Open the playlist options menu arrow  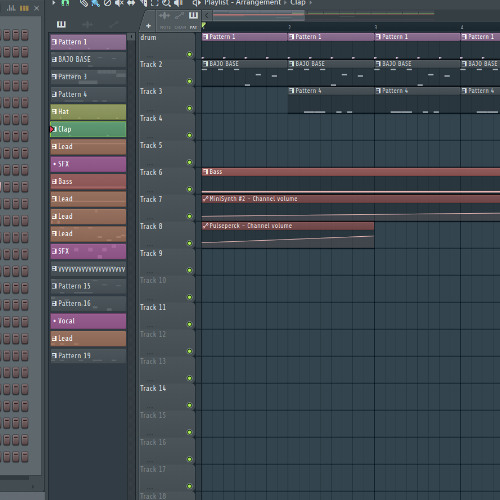click(x=54, y=3)
